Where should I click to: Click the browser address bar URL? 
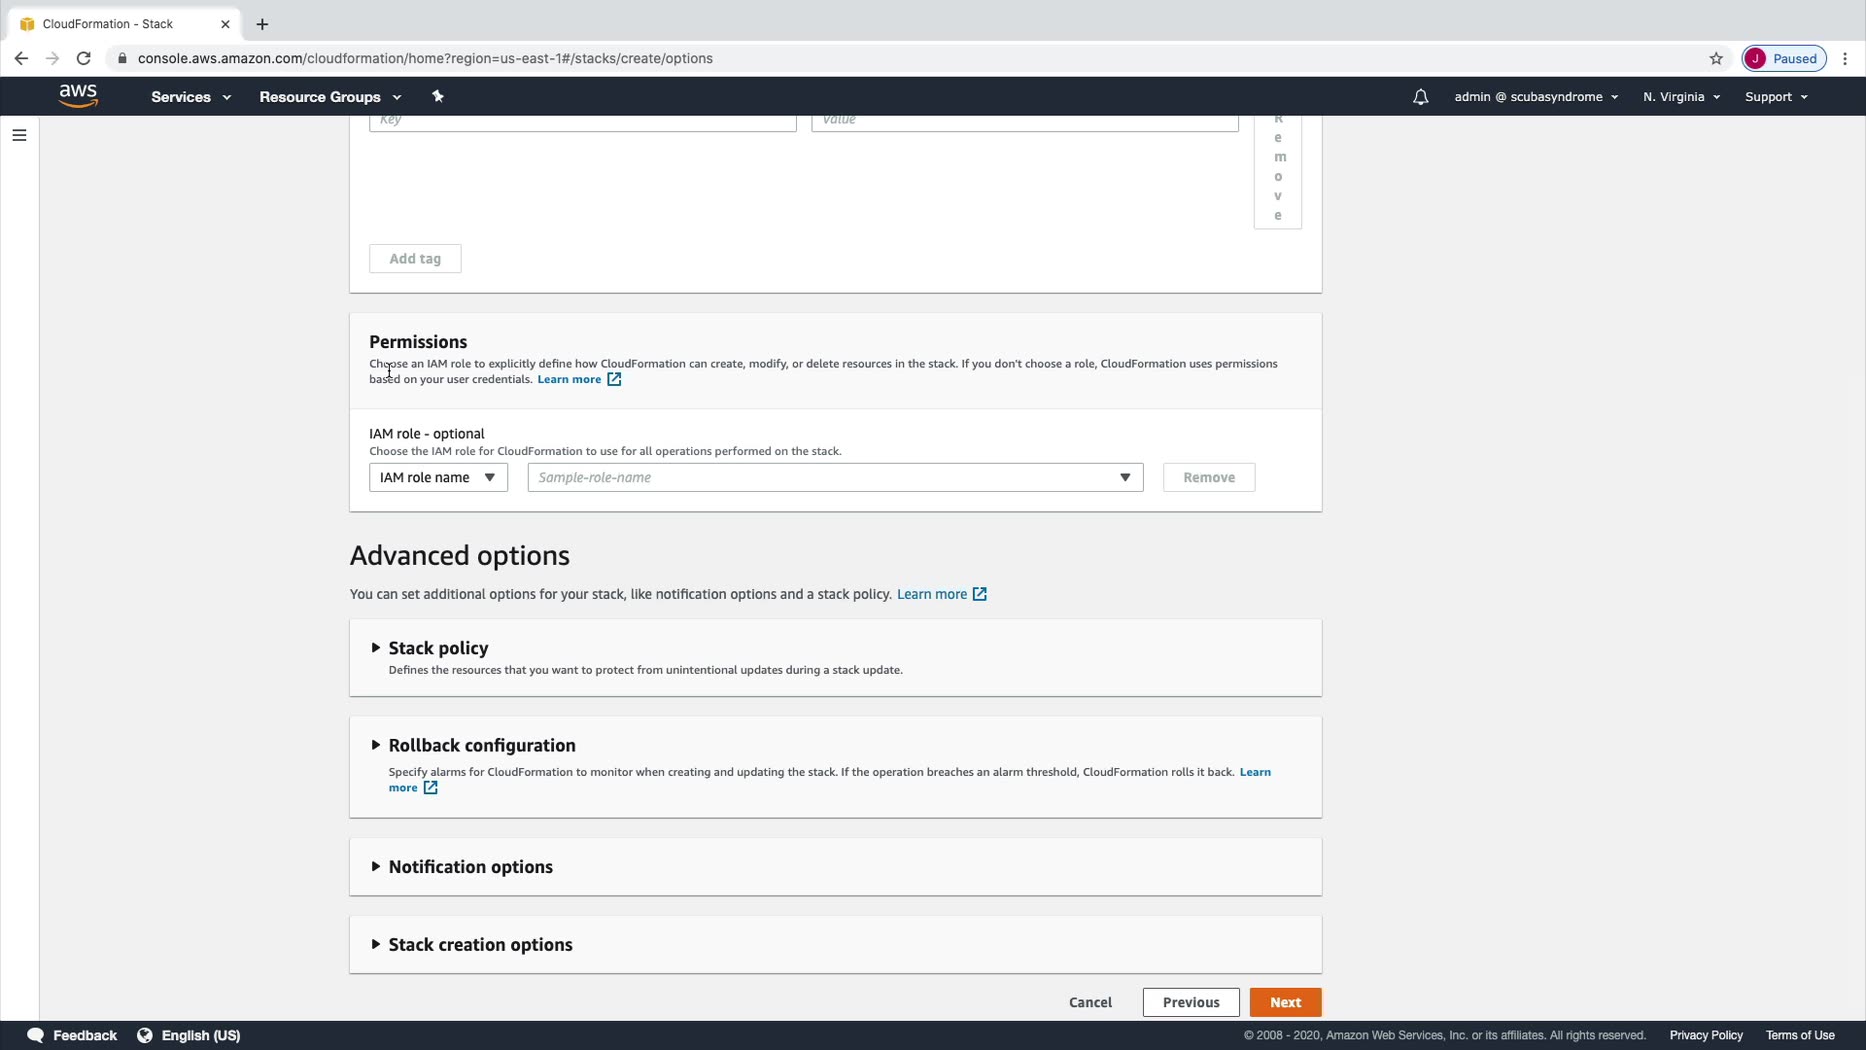pyautogui.click(x=425, y=58)
